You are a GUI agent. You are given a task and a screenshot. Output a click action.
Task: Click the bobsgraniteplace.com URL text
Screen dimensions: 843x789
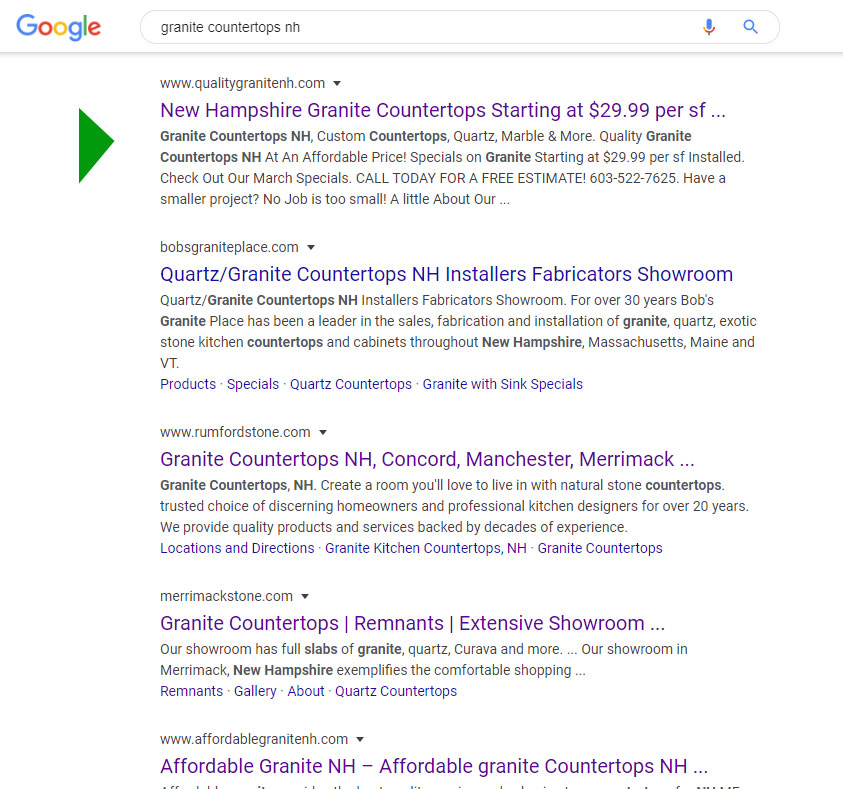coord(229,247)
